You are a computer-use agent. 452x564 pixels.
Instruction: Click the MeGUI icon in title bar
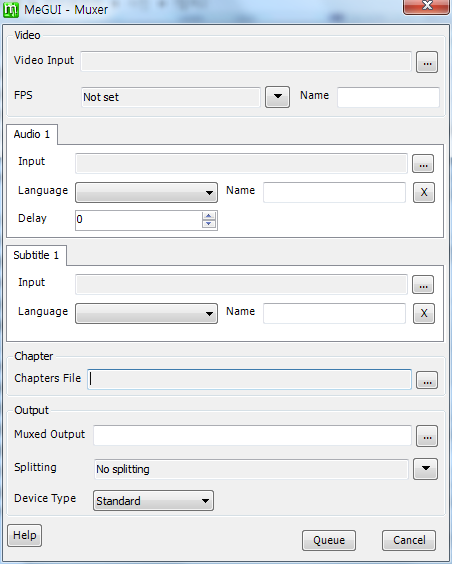(x=10, y=9)
